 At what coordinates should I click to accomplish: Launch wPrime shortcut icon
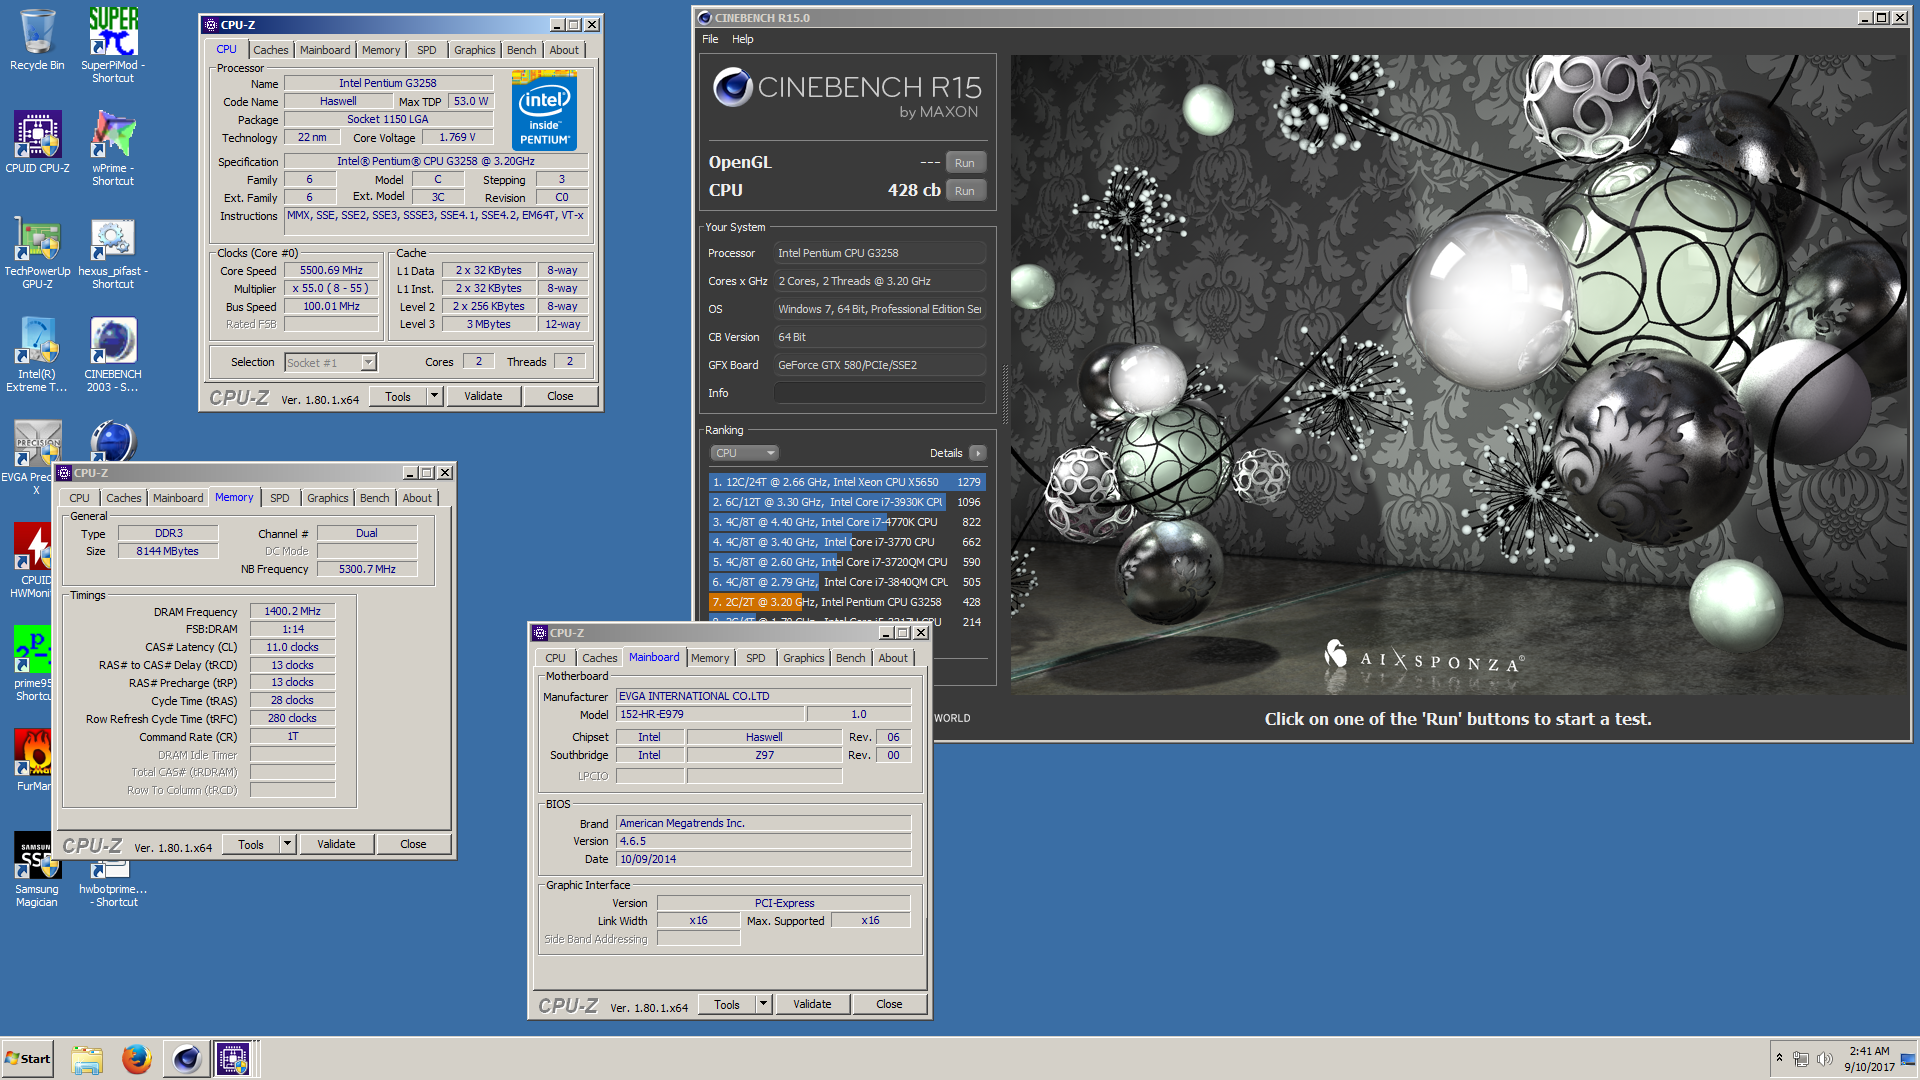113,148
